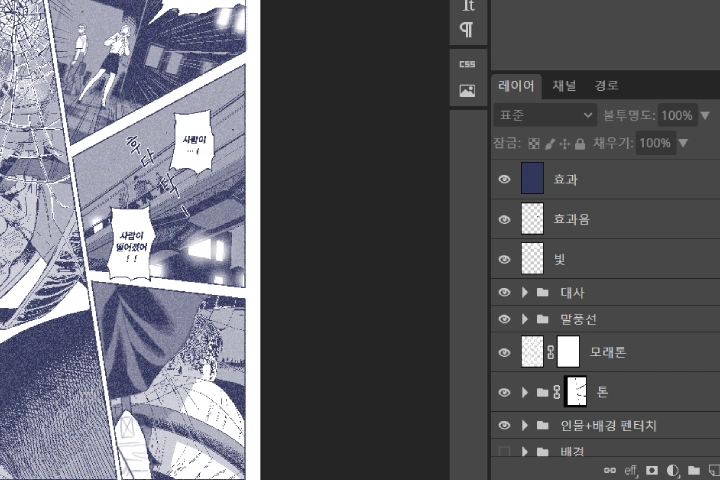720x480 pixels.
Task: Click the 불투명도 100% value field
Action: (x=677, y=115)
